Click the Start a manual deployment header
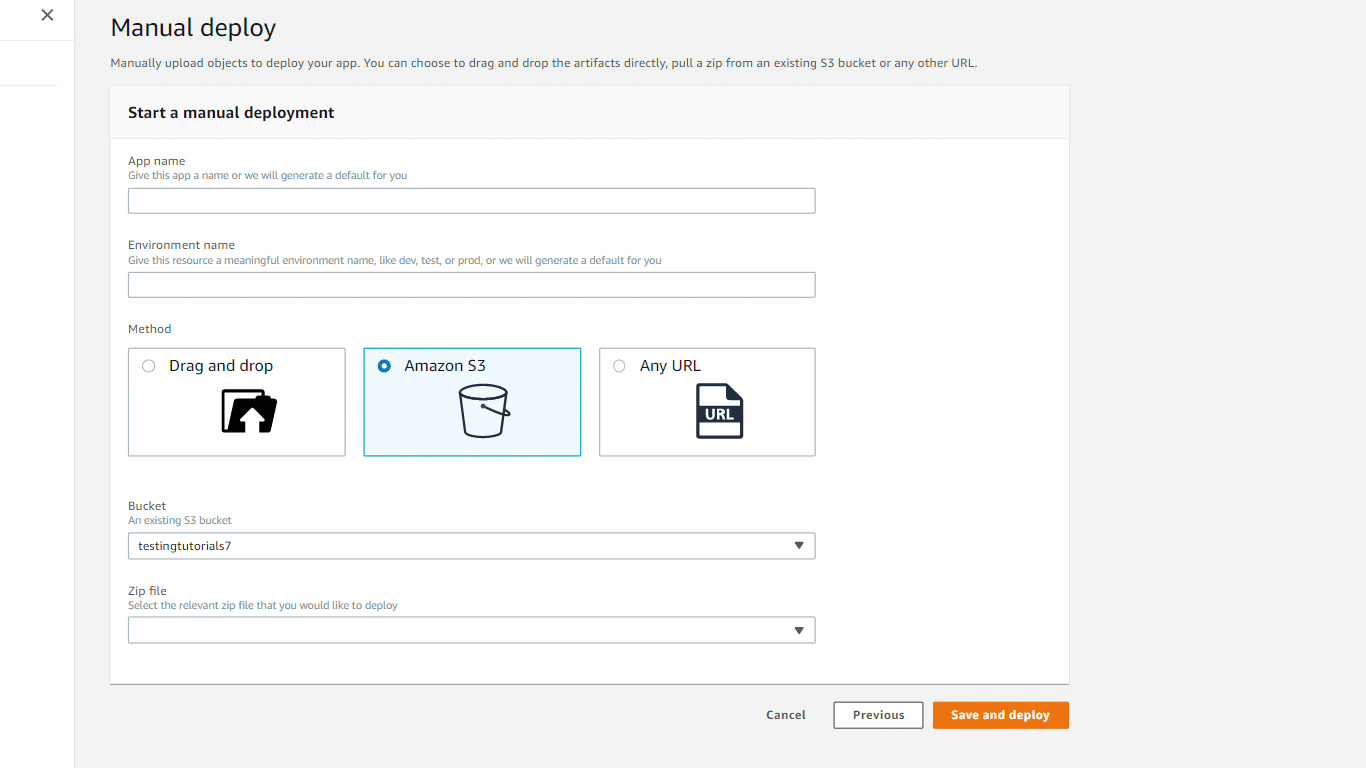The height and width of the screenshot is (768, 1366). point(231,112)
